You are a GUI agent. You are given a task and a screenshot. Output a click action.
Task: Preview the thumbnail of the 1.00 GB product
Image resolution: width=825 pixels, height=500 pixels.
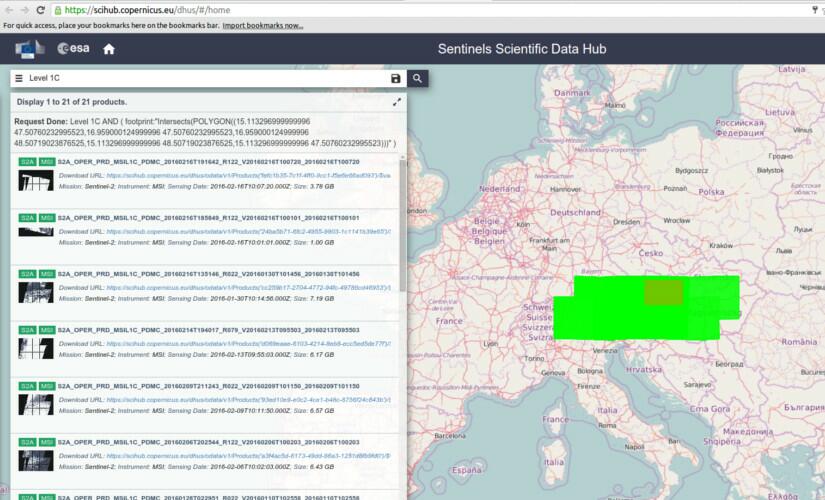point(36,232)
